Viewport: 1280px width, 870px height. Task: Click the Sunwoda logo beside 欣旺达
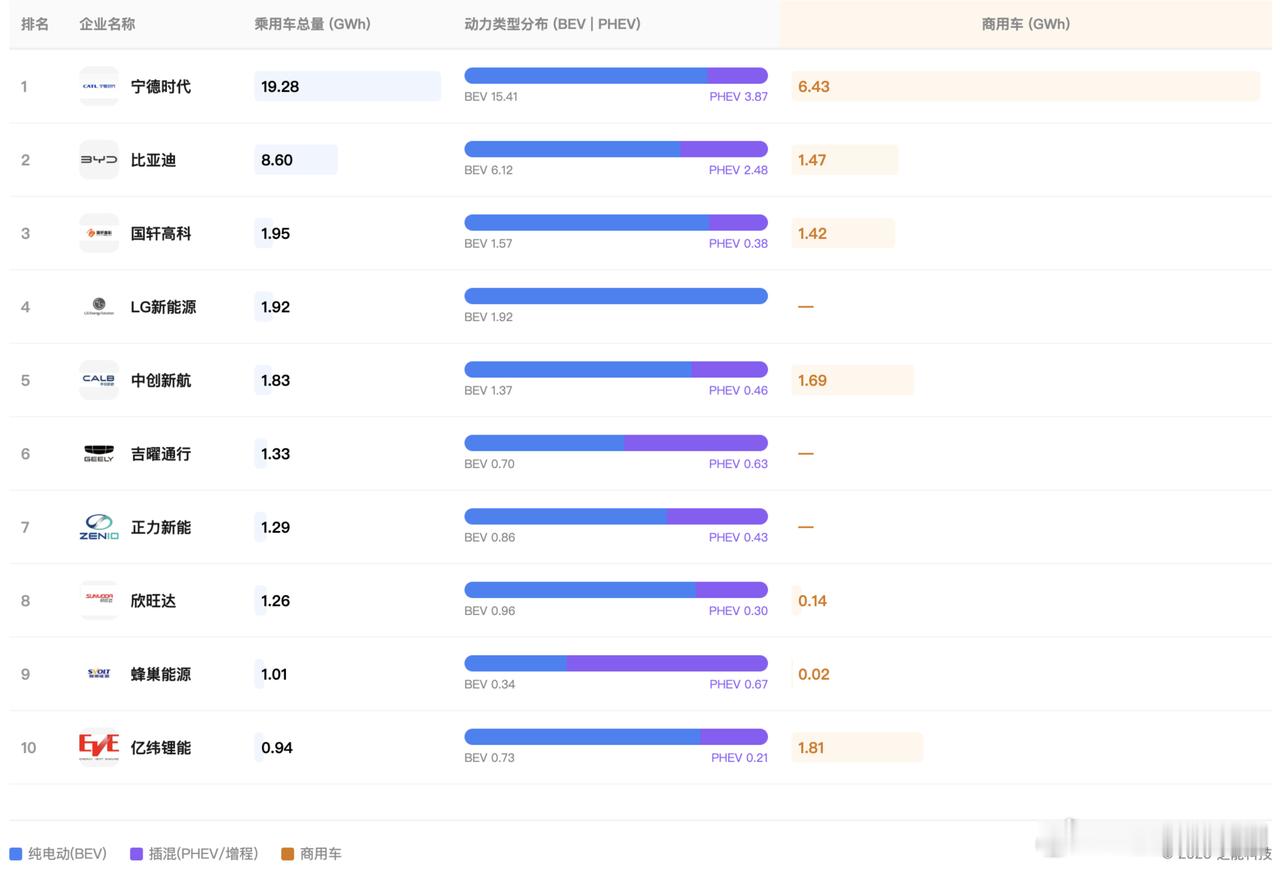click(99, 601)
